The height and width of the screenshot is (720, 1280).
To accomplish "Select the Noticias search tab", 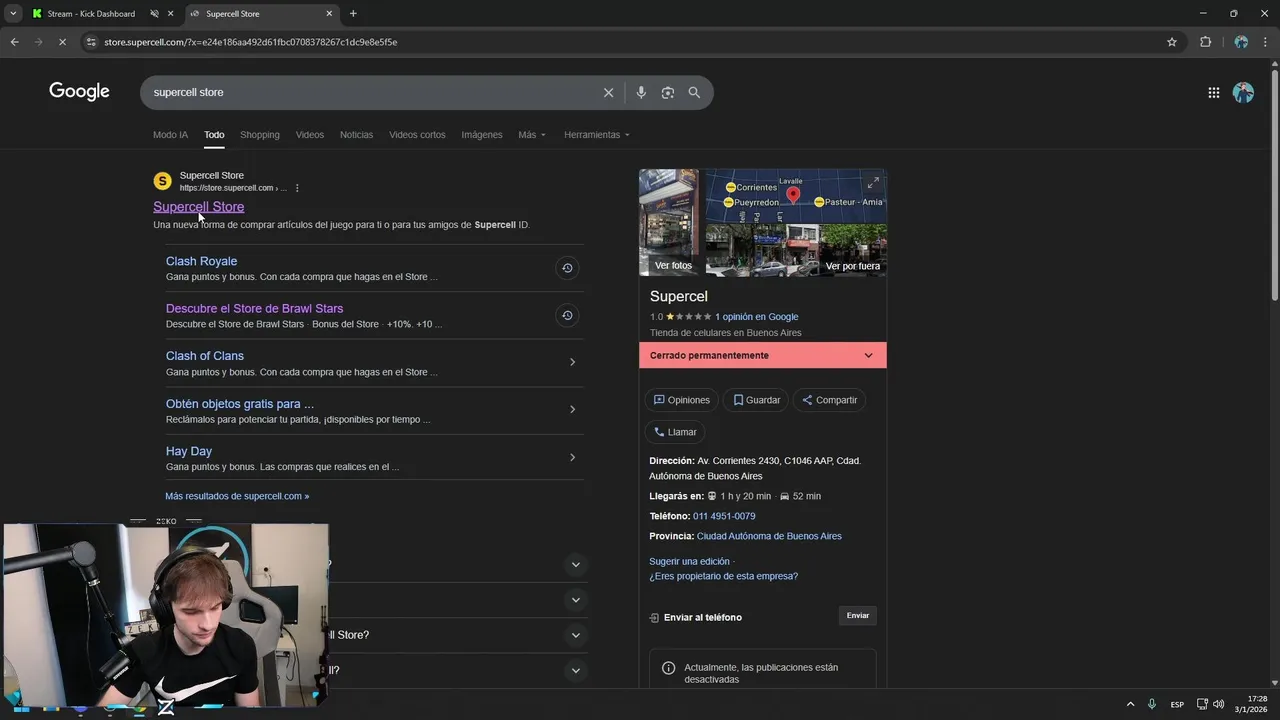I will [356, 135].
